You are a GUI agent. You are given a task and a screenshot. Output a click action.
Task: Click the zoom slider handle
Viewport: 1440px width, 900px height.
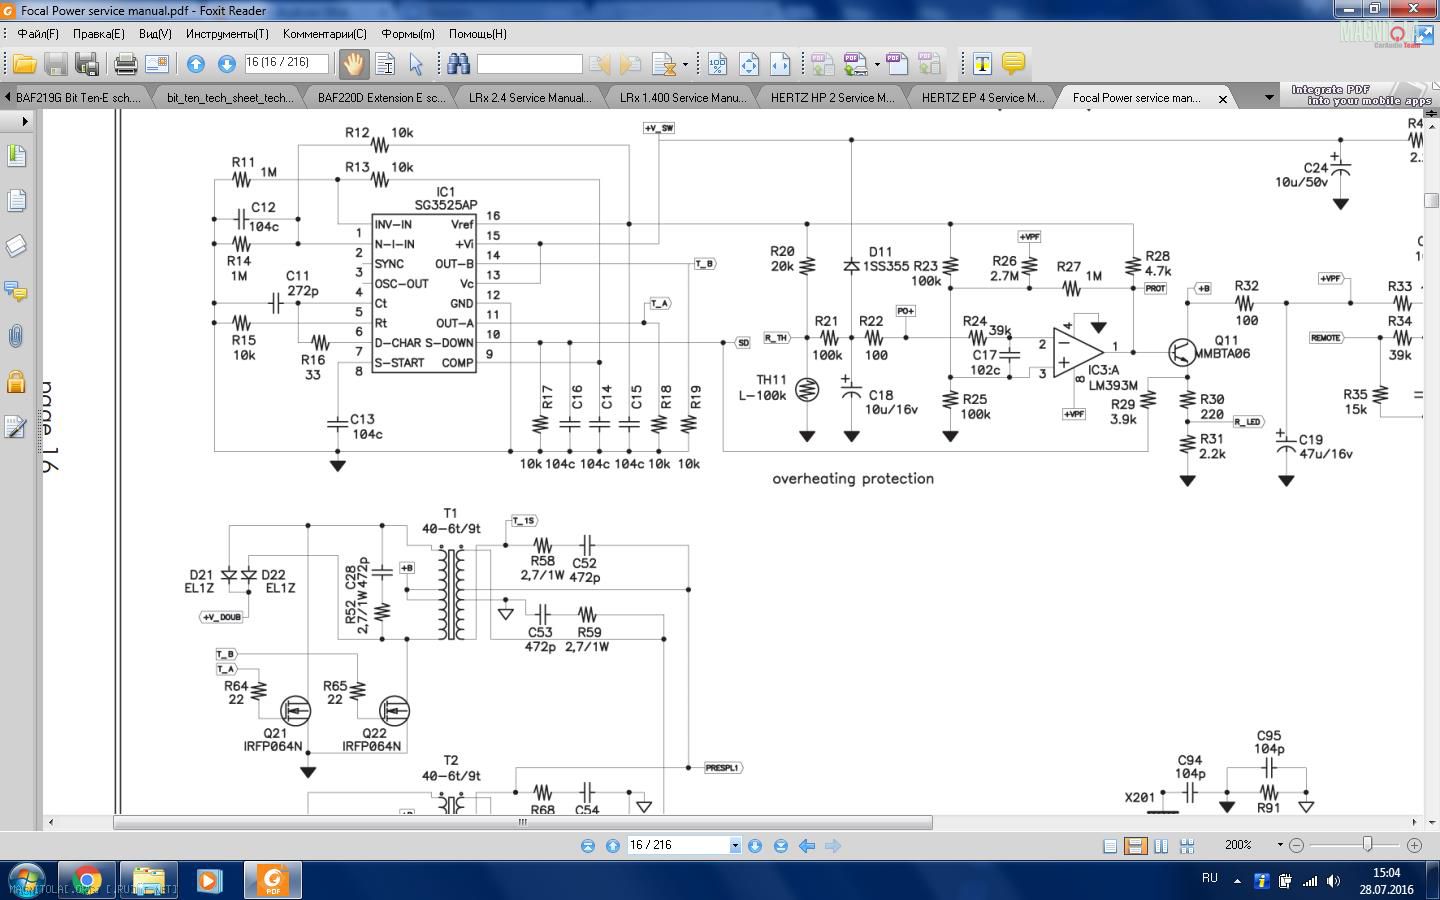tap(1367, 845)
